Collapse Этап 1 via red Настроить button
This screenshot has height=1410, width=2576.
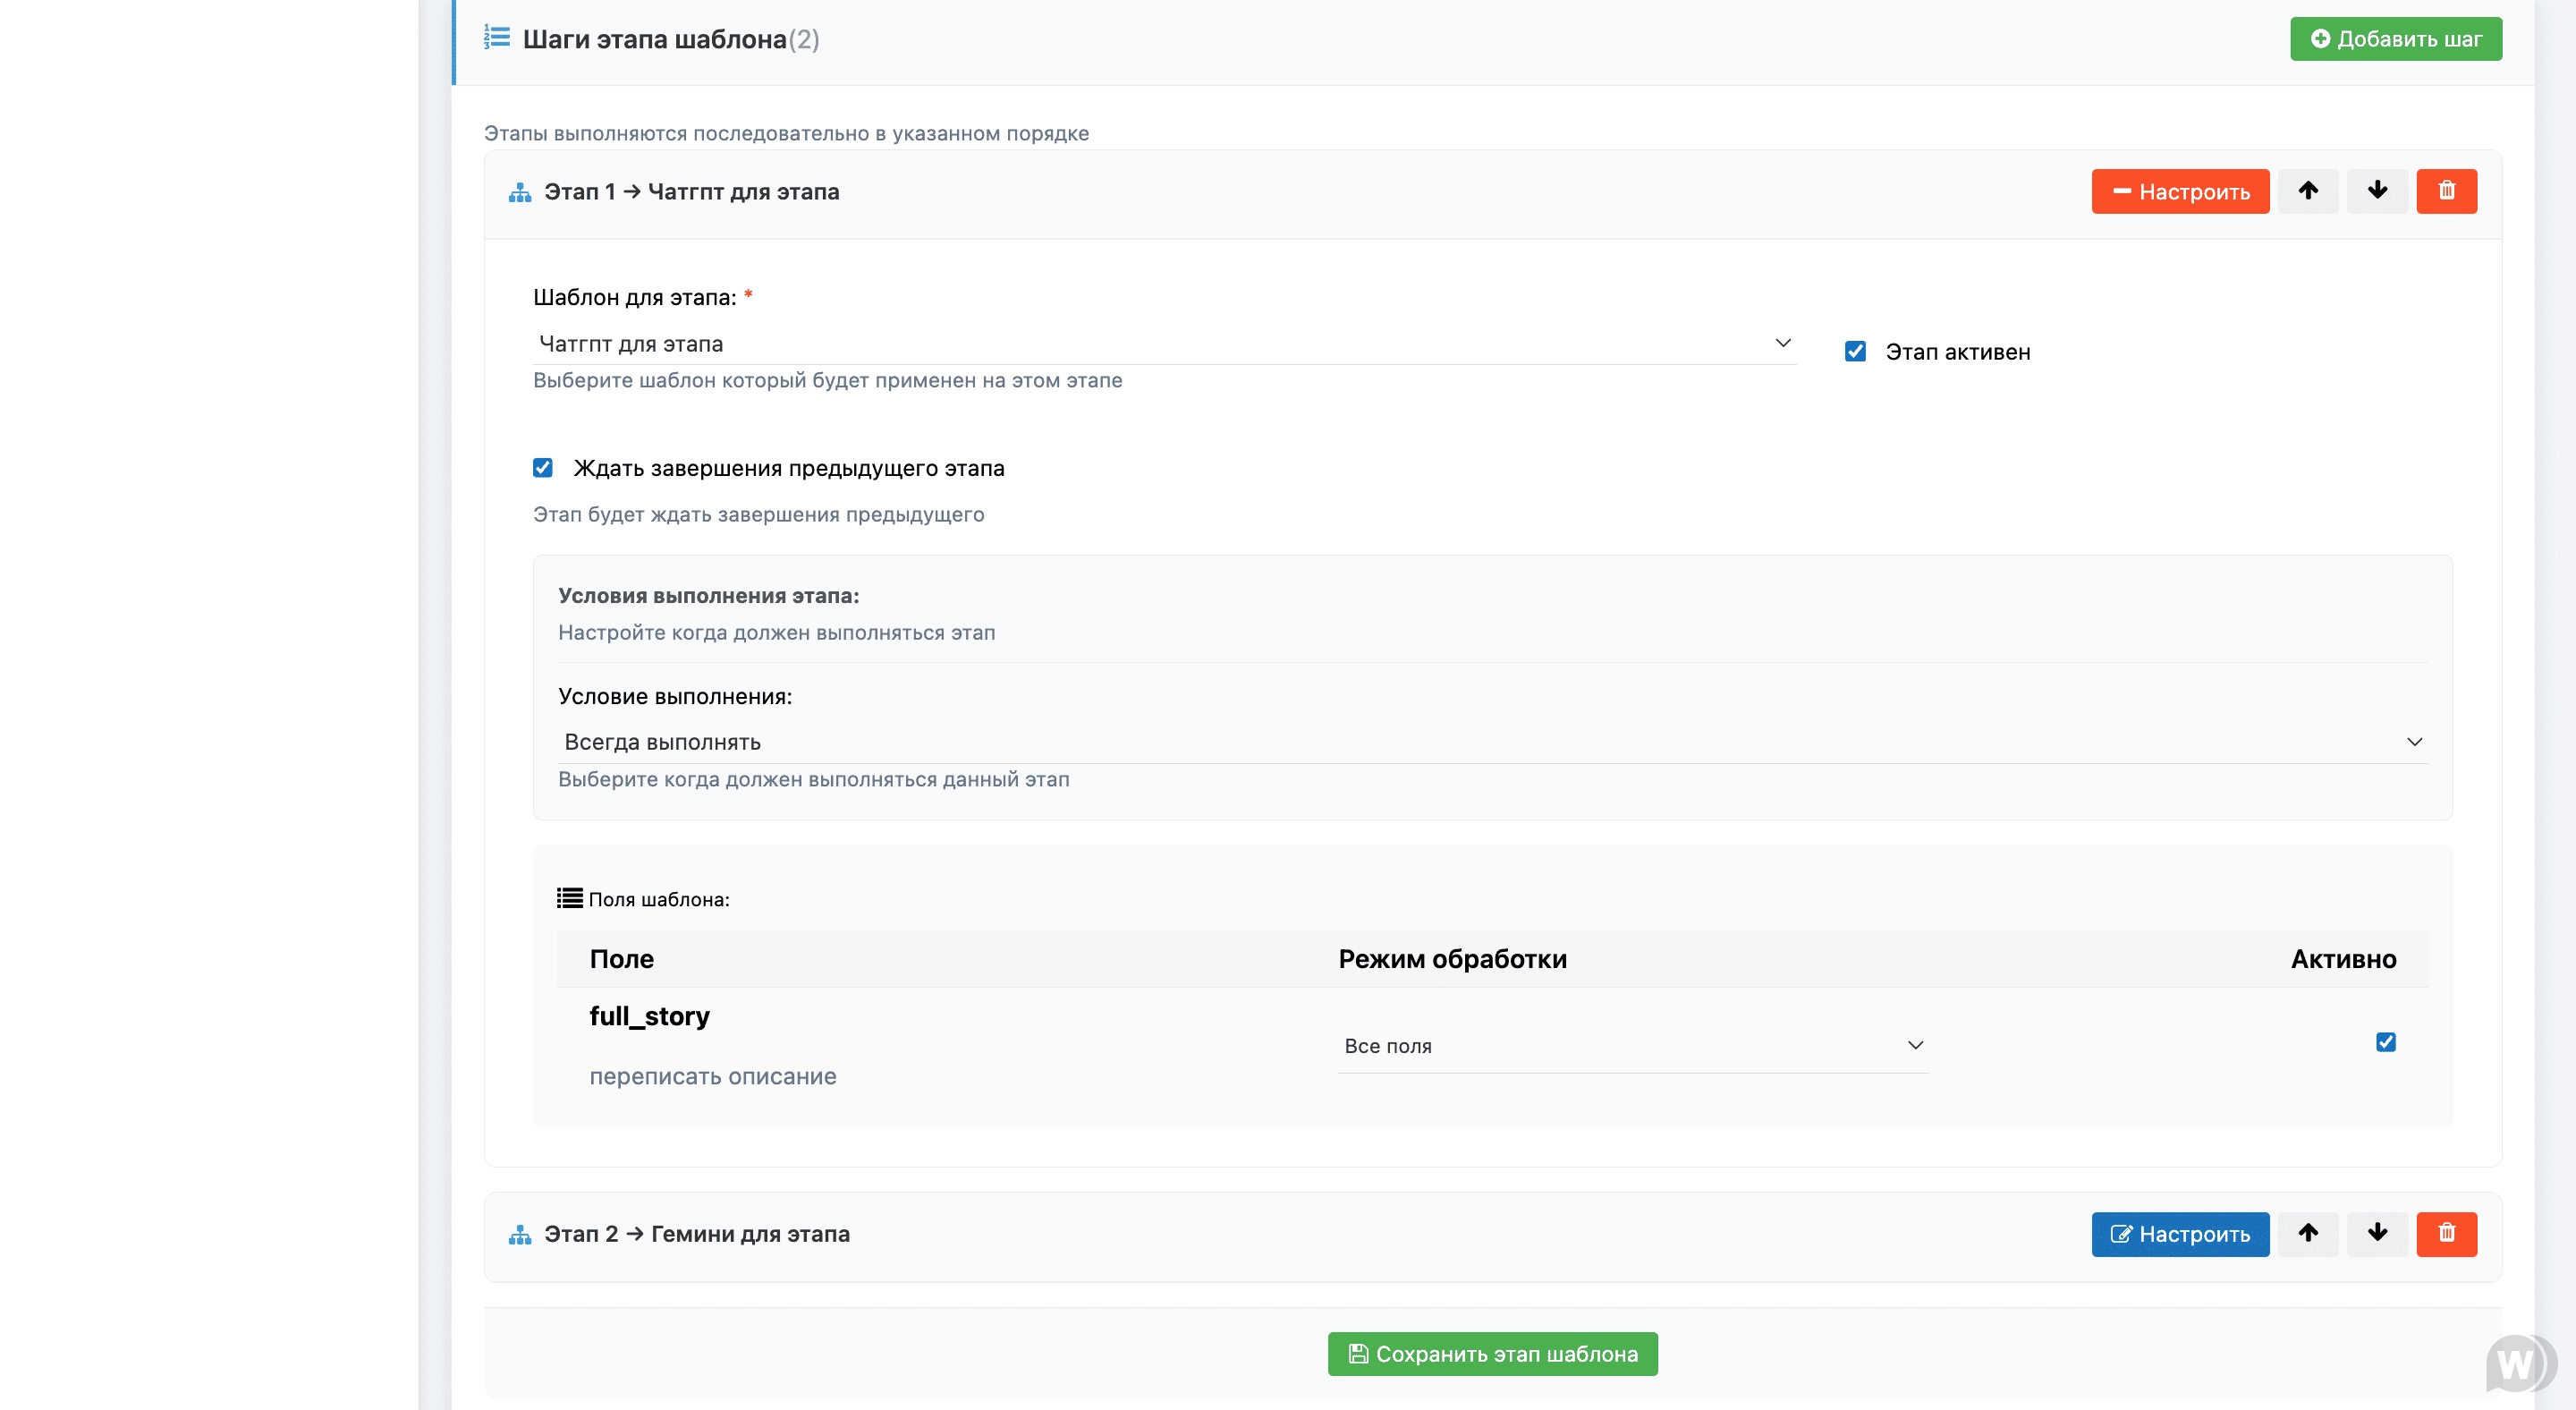[2180, 191]
